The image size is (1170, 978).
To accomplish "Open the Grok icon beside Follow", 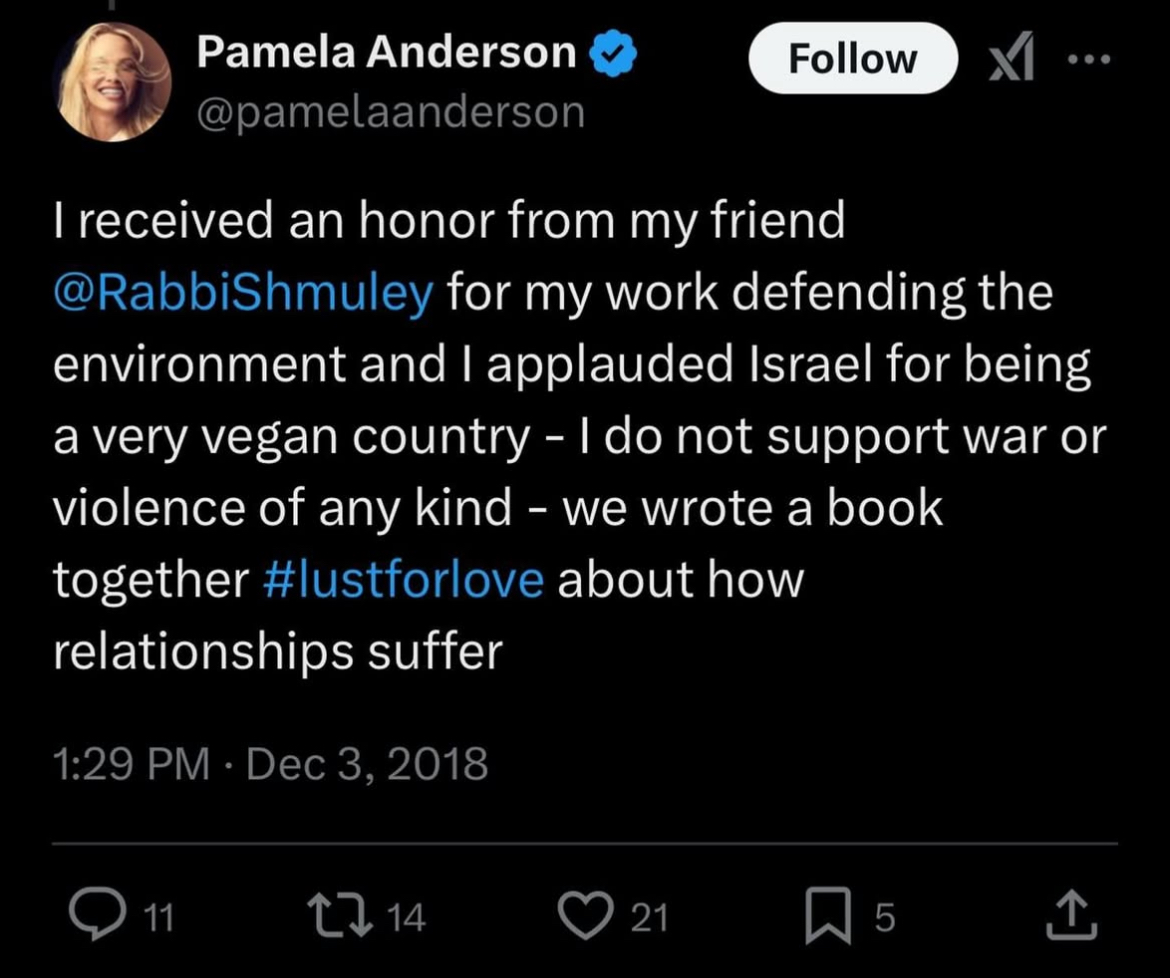I will click(1013, 57).
